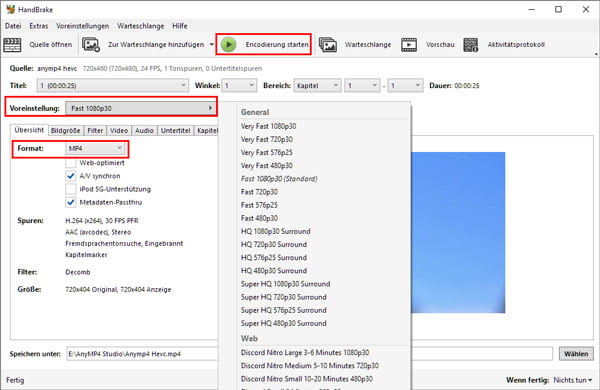The height and width of the screenshot is (390, 600).
Task: Select Fast 720p30 preset
Action: (x=259, y=192)
